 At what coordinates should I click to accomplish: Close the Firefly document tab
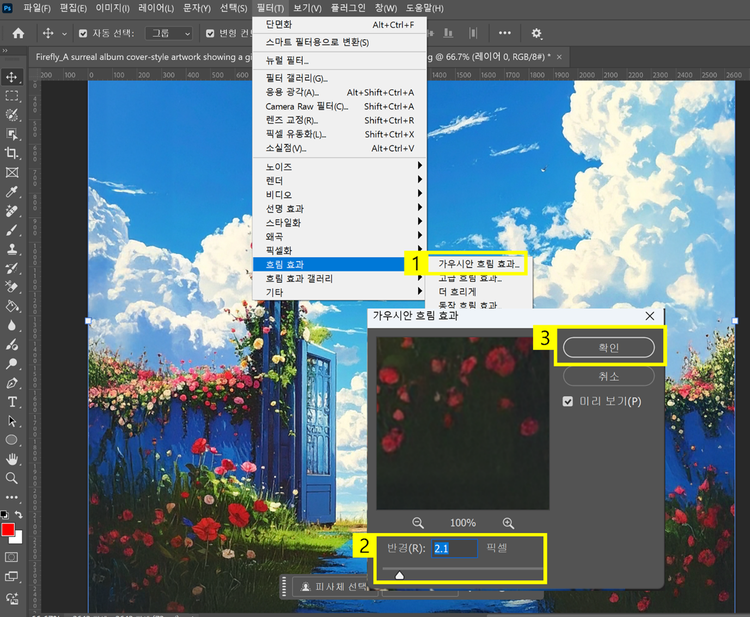(x=559, y=57)
